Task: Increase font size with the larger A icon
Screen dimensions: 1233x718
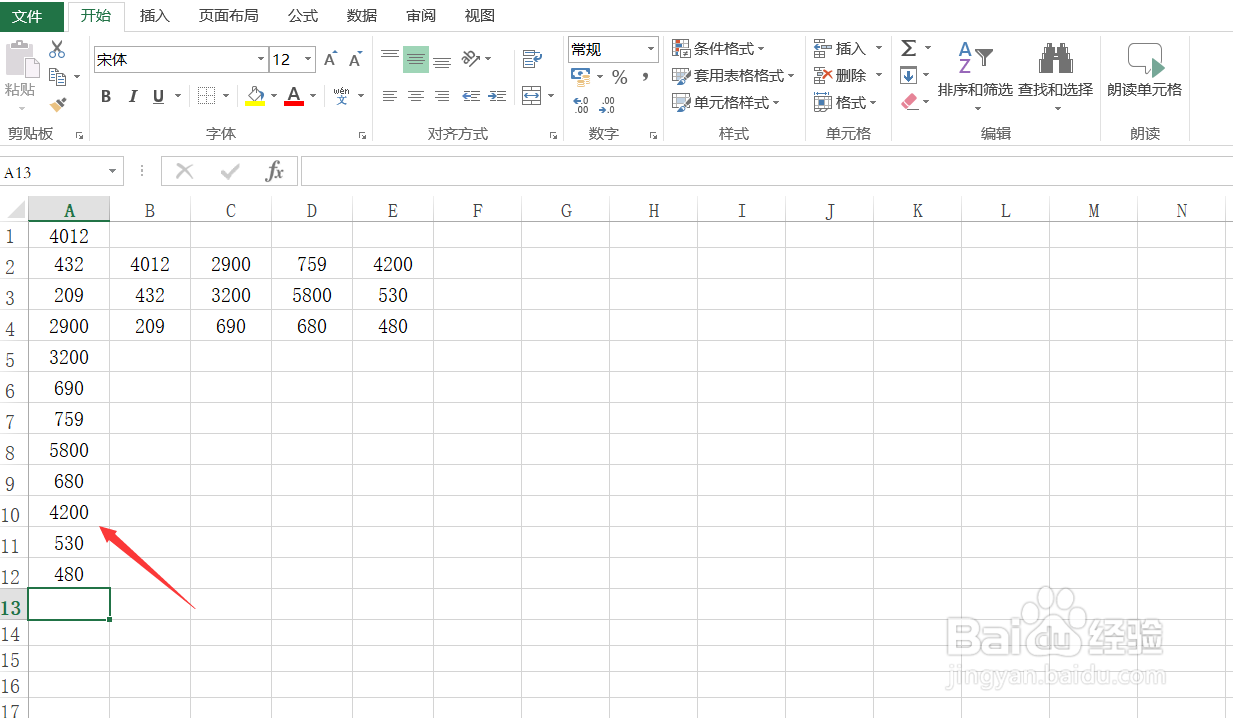Action: [x=330, y=60]
